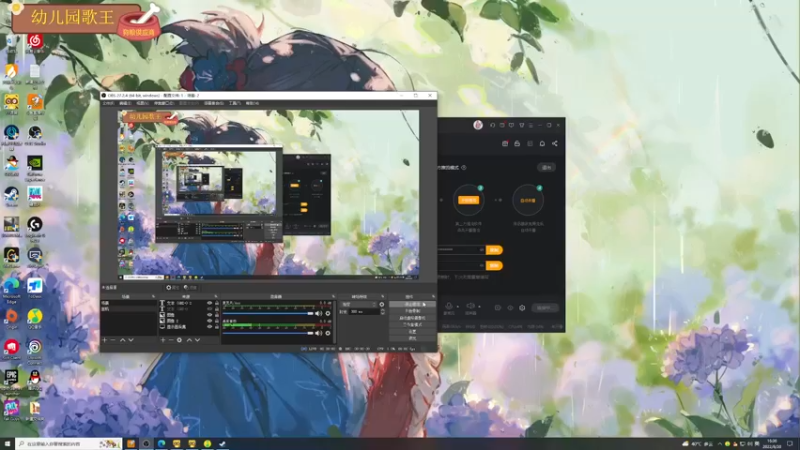Mute the first audio mixer channel
This screenshot has width=800, height=450.
(318, 313)
